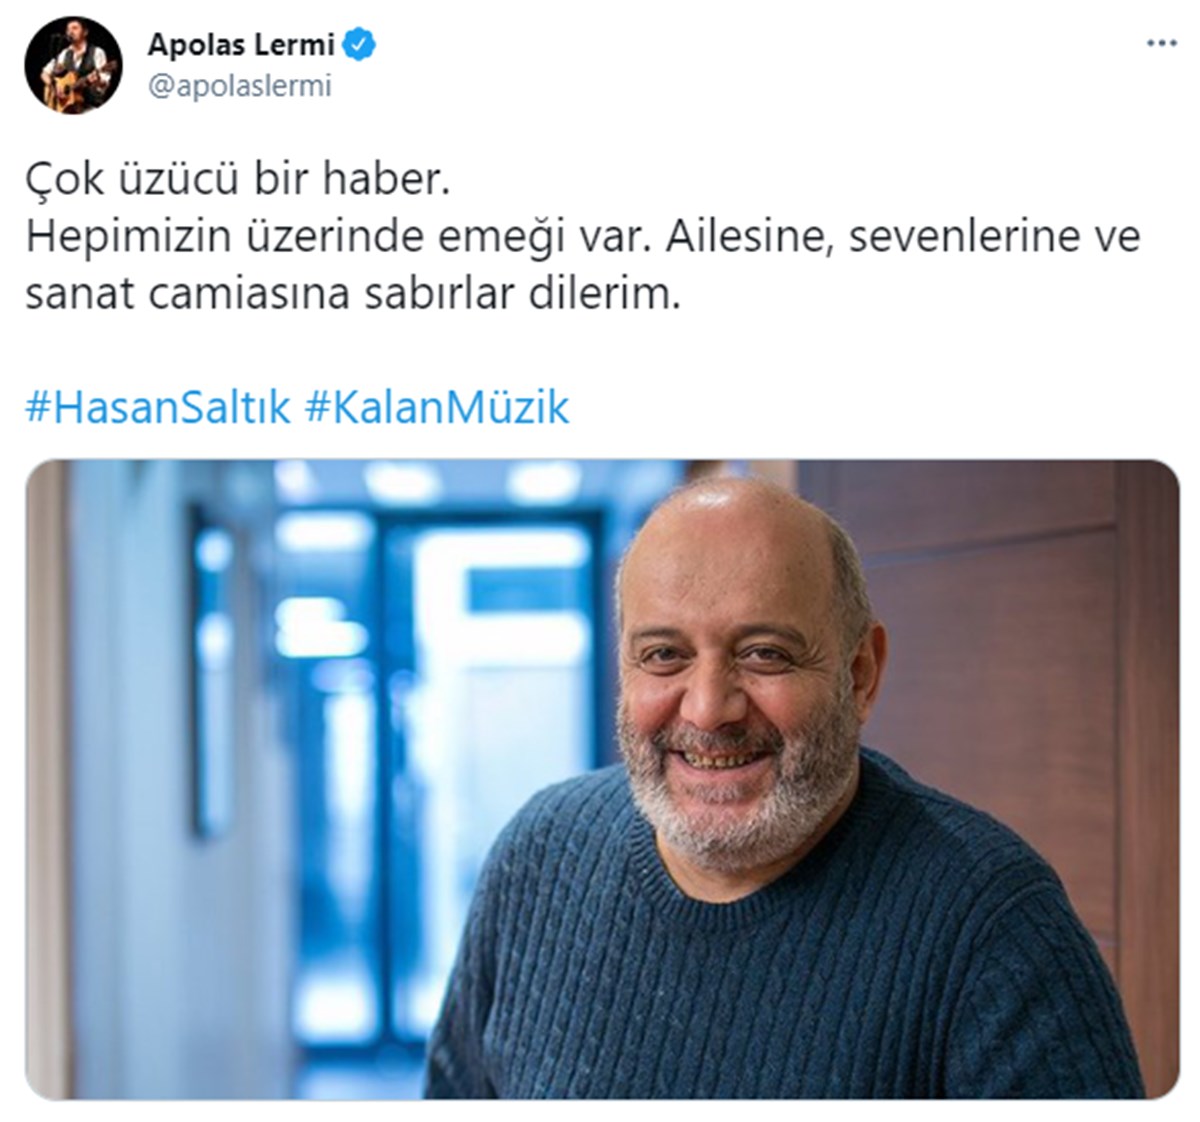Open Apolas Lermi's round profile avatar
This screenshot has width=1200, height=1122.
tap(73, 64)
